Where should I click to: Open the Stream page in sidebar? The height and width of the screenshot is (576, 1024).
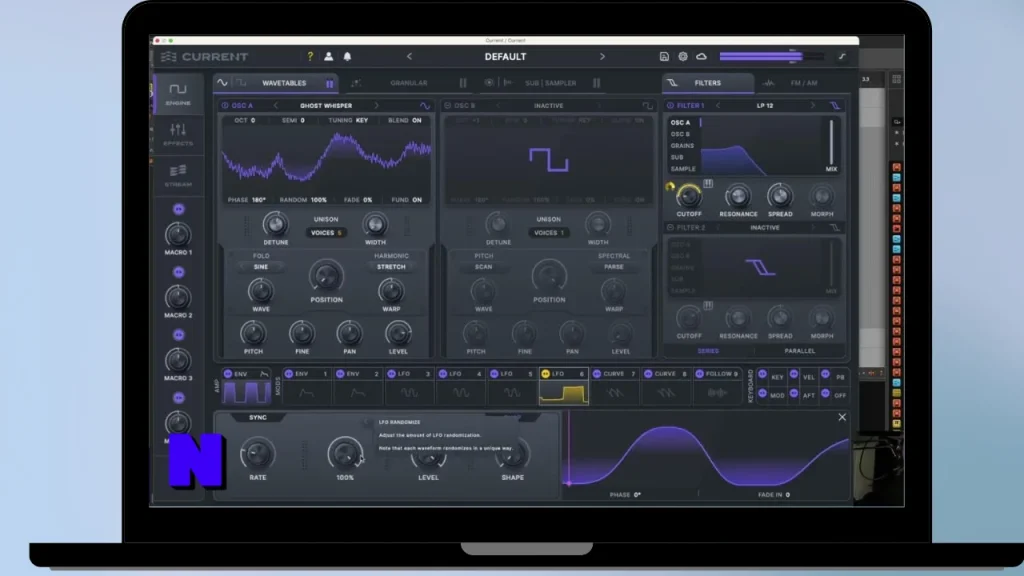point(178,175)
